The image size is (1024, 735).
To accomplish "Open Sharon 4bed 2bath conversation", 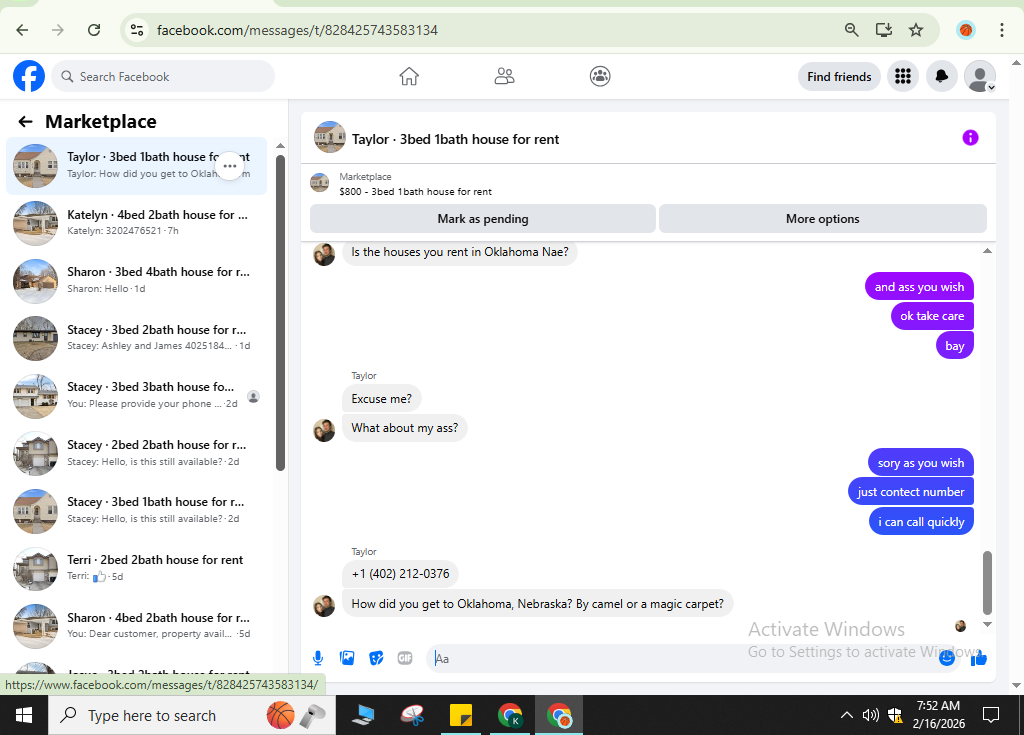I will click(136, 625).
